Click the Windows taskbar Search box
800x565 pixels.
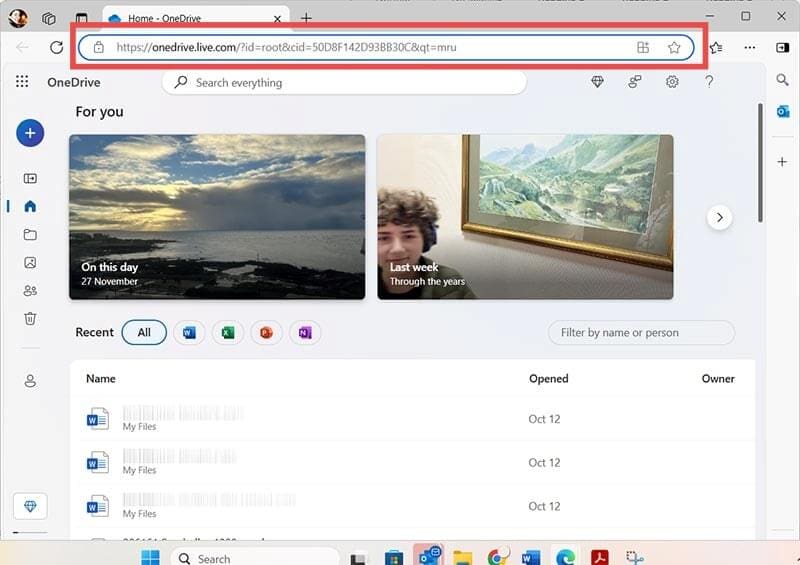255,558
